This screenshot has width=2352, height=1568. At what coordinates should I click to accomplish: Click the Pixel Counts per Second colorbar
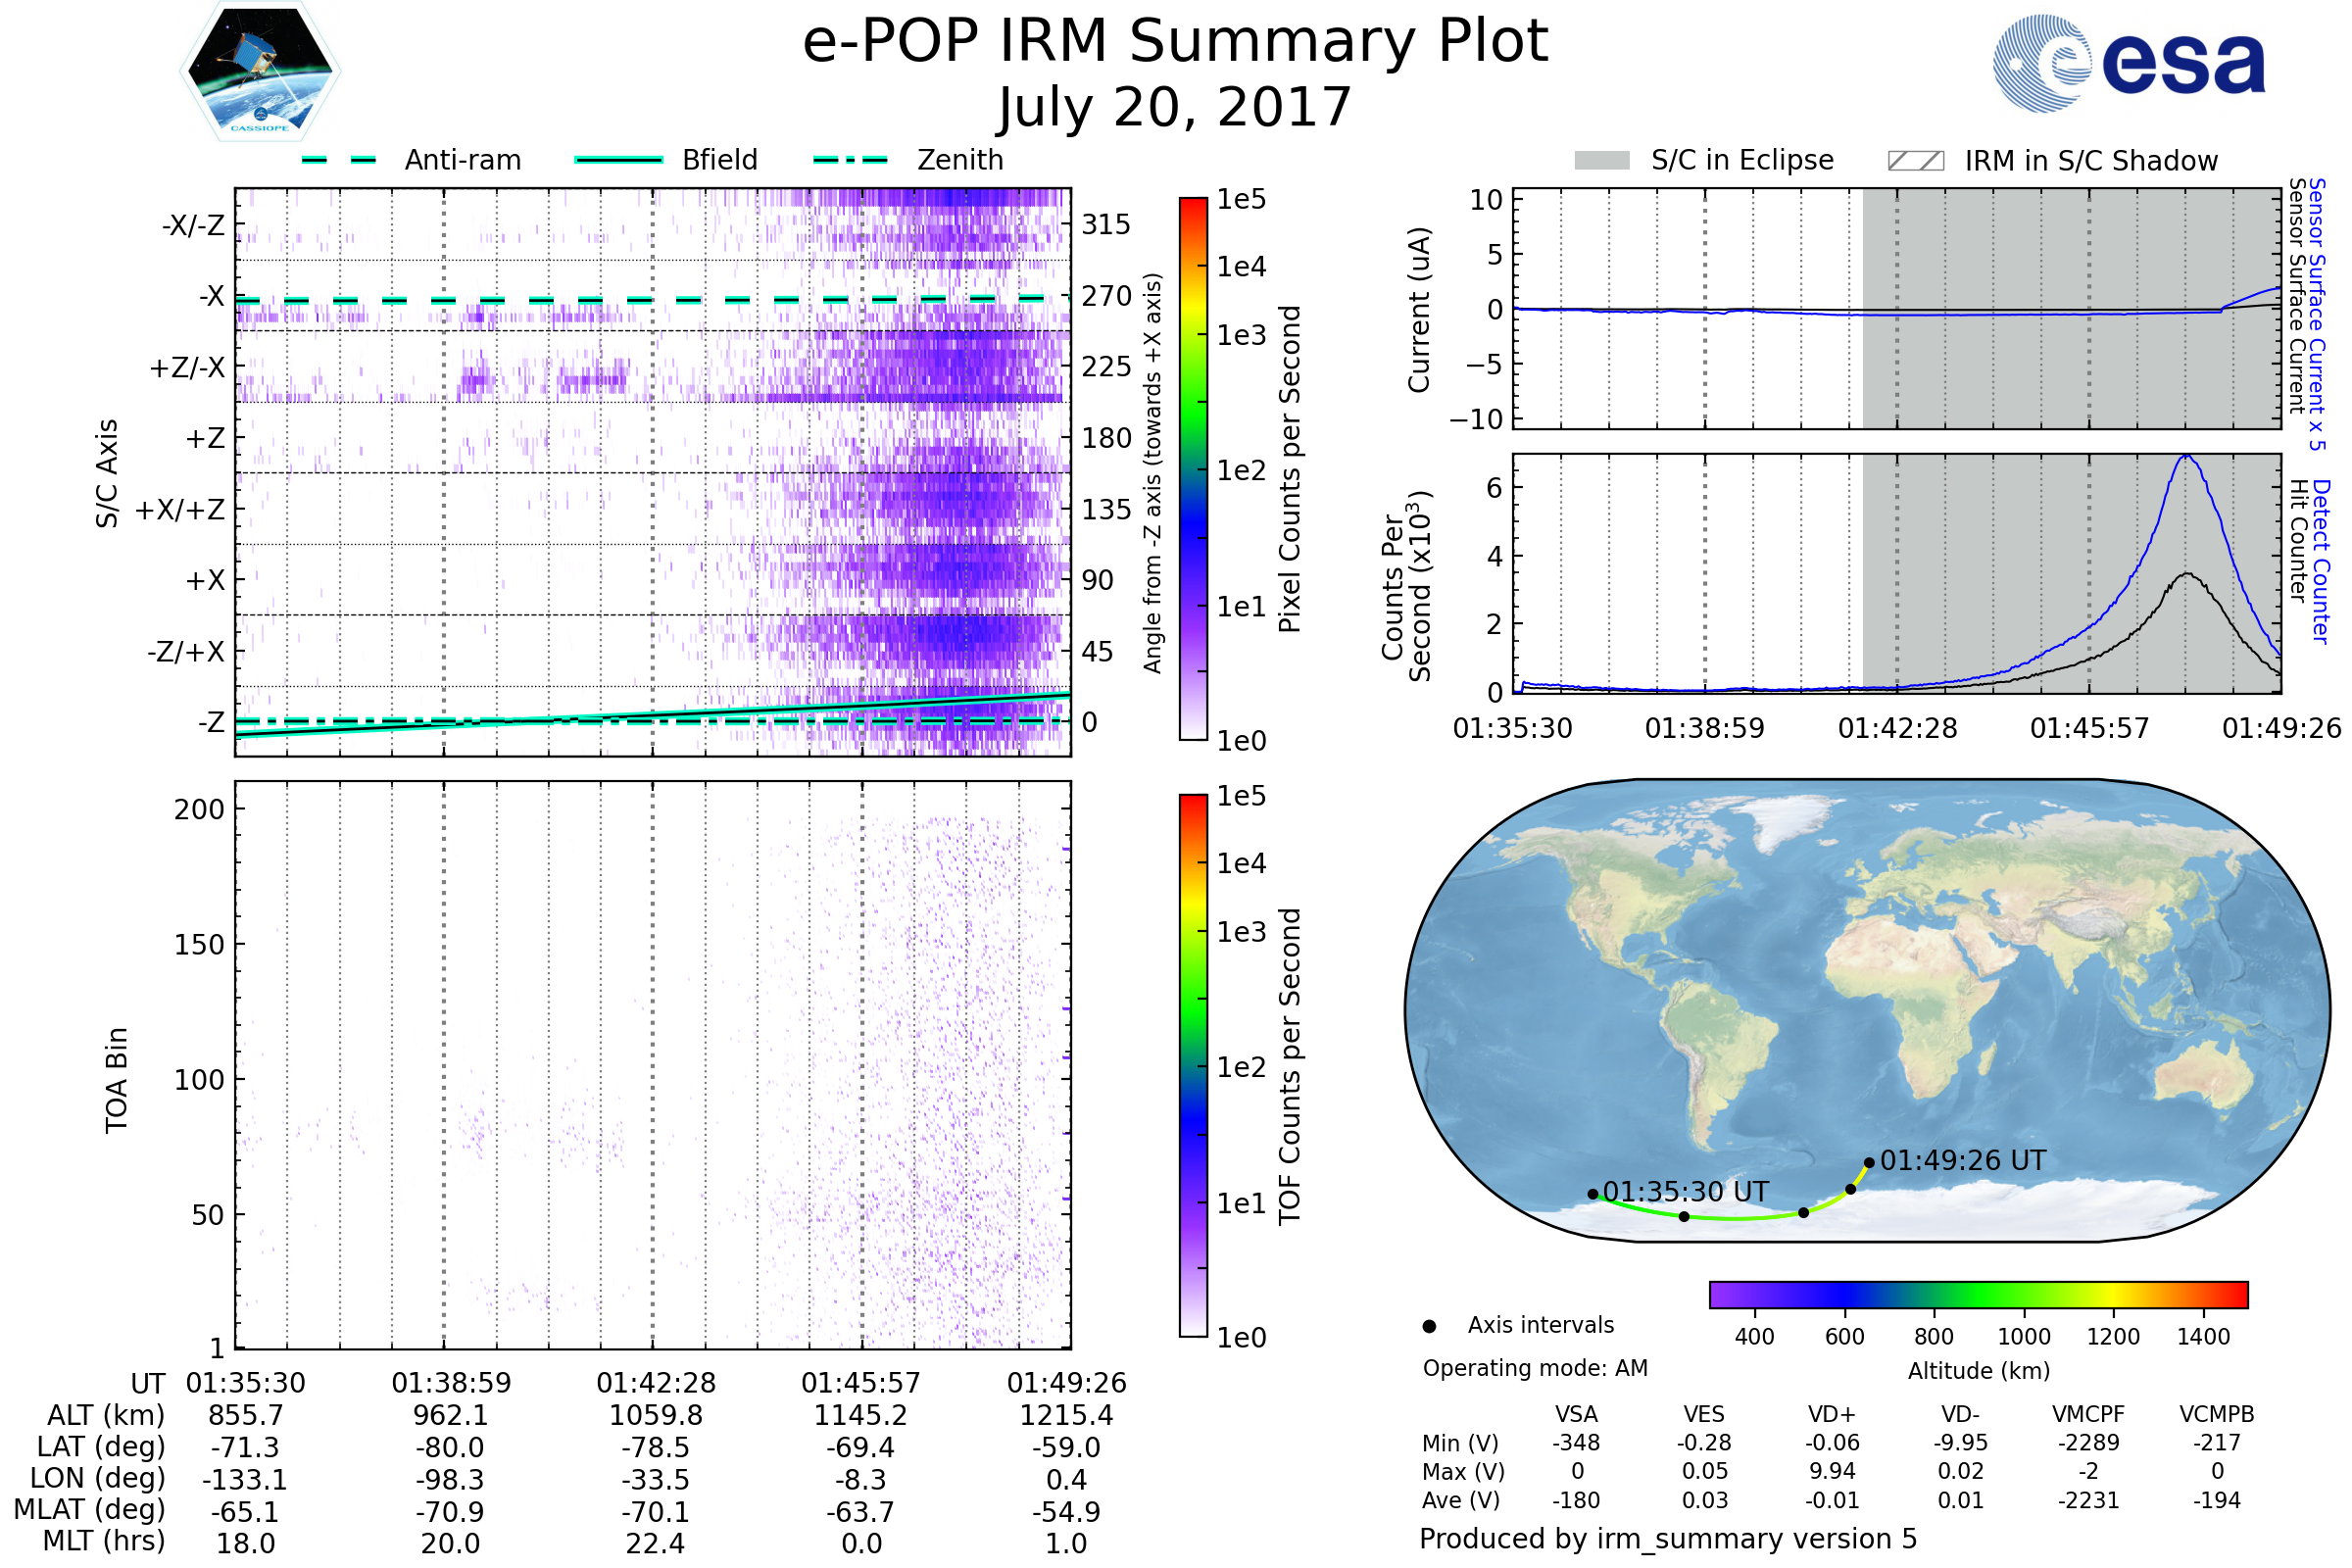pyautogui.click(x=1193, y=470)
